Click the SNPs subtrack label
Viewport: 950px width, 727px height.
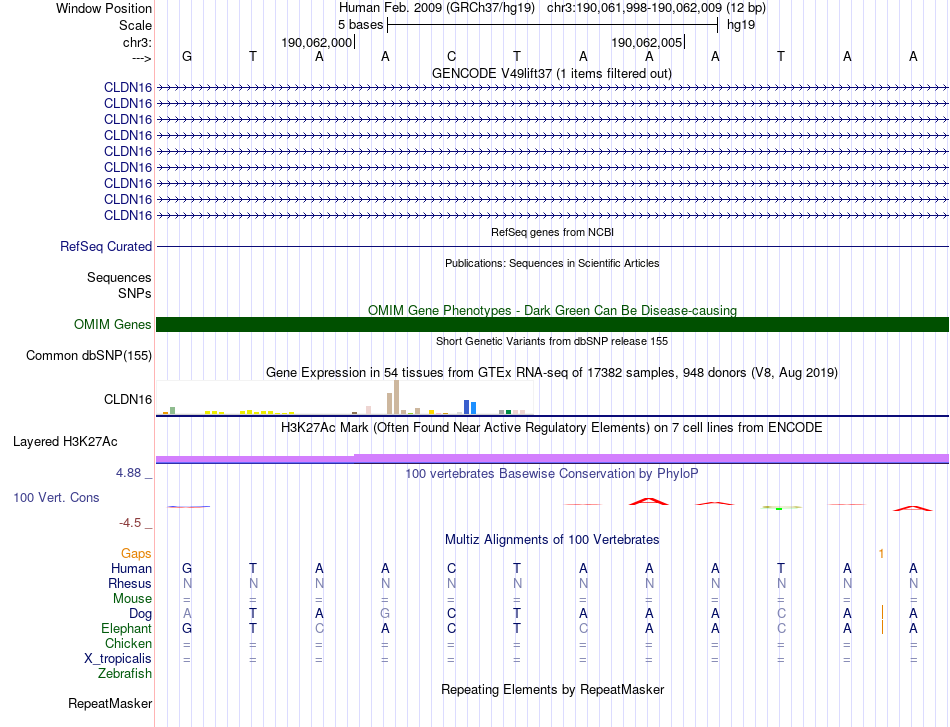(x=135, y=293)
